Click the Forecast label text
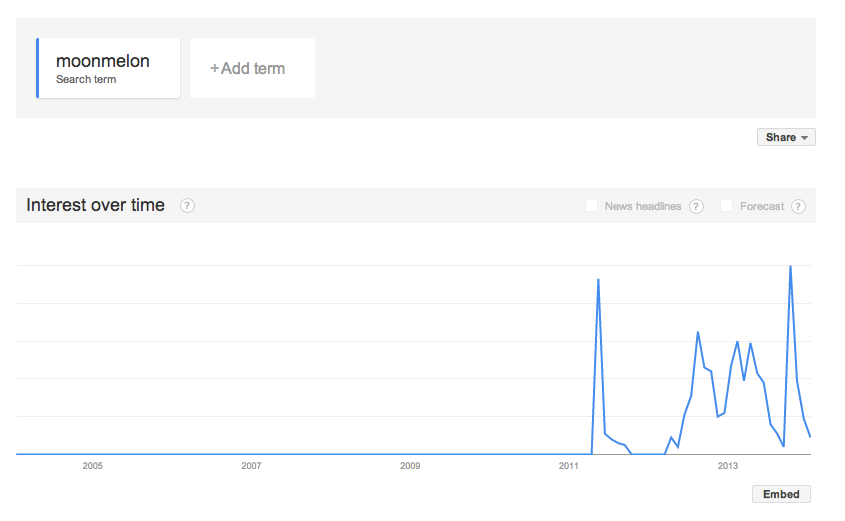845x521 pixels. point(762,207)
